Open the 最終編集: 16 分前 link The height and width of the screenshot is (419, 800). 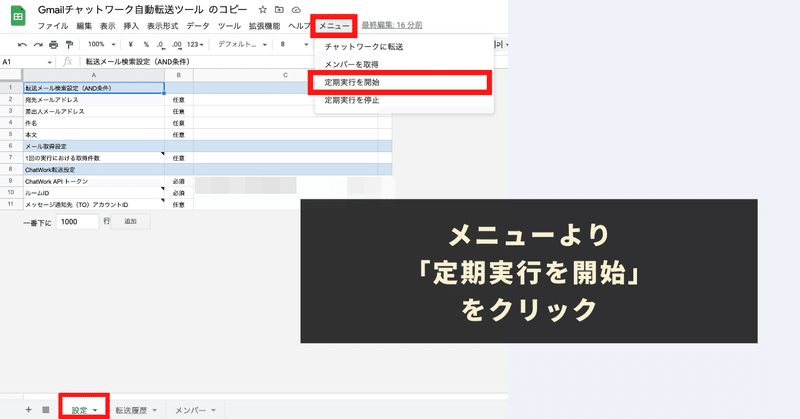pyautogui.click(x=392, y=25)
